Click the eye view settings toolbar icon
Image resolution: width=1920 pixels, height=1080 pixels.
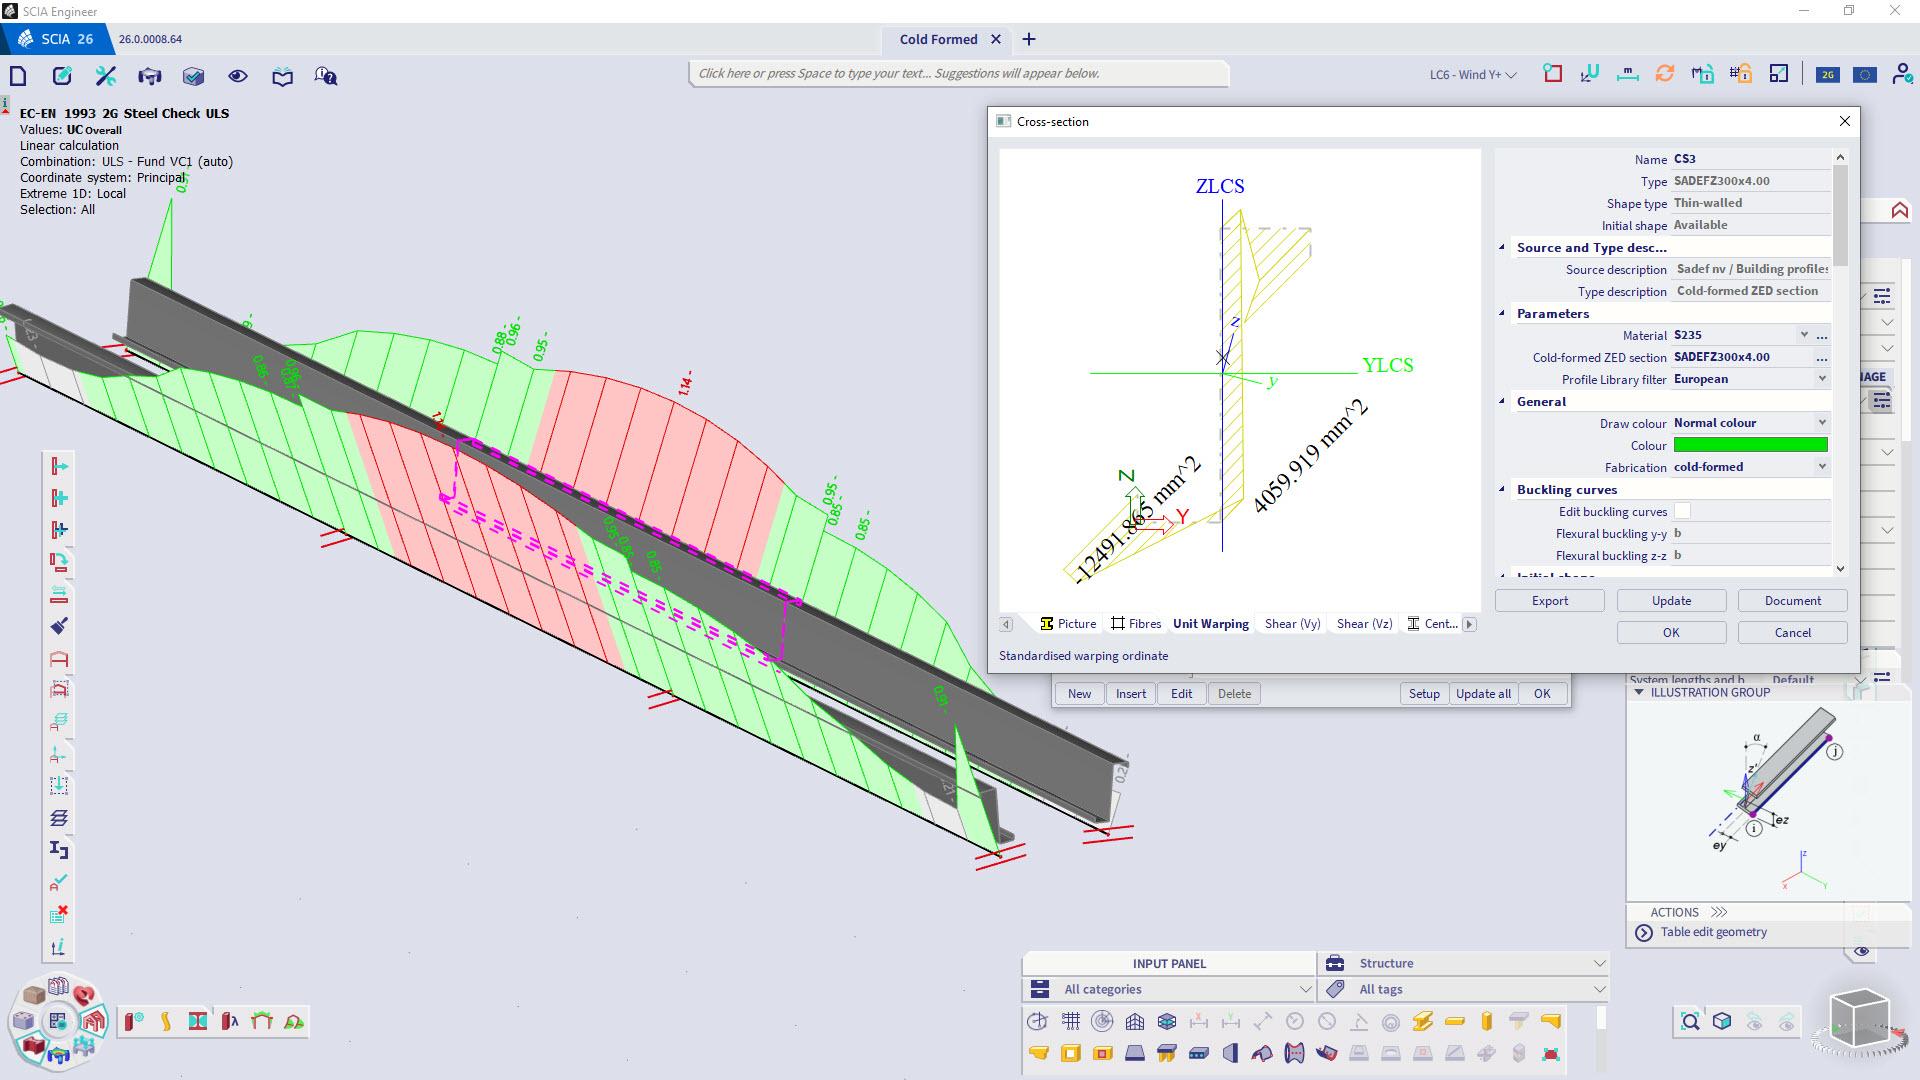237,76
